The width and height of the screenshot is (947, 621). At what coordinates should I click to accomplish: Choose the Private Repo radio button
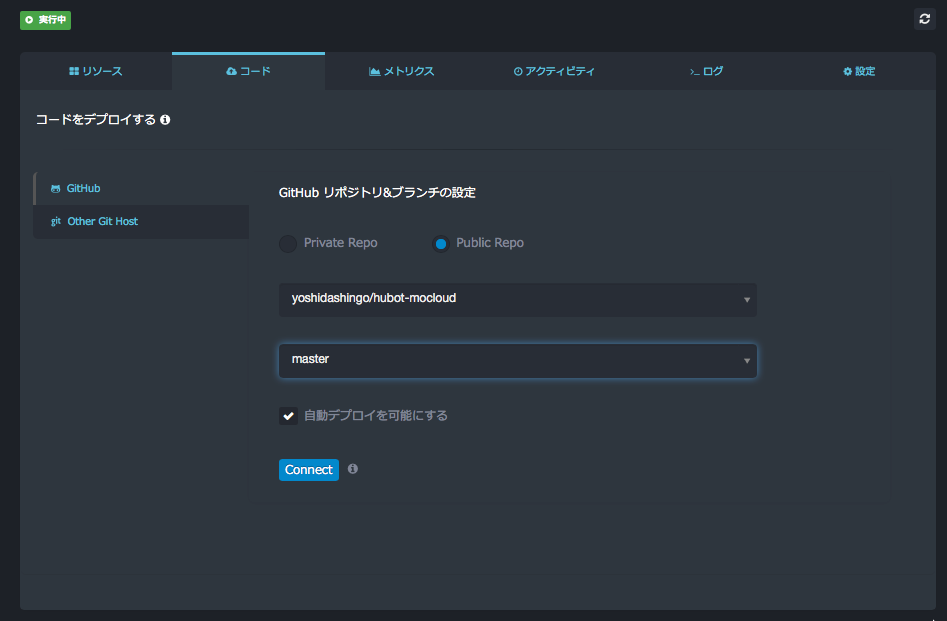click(x=288, y=243)
